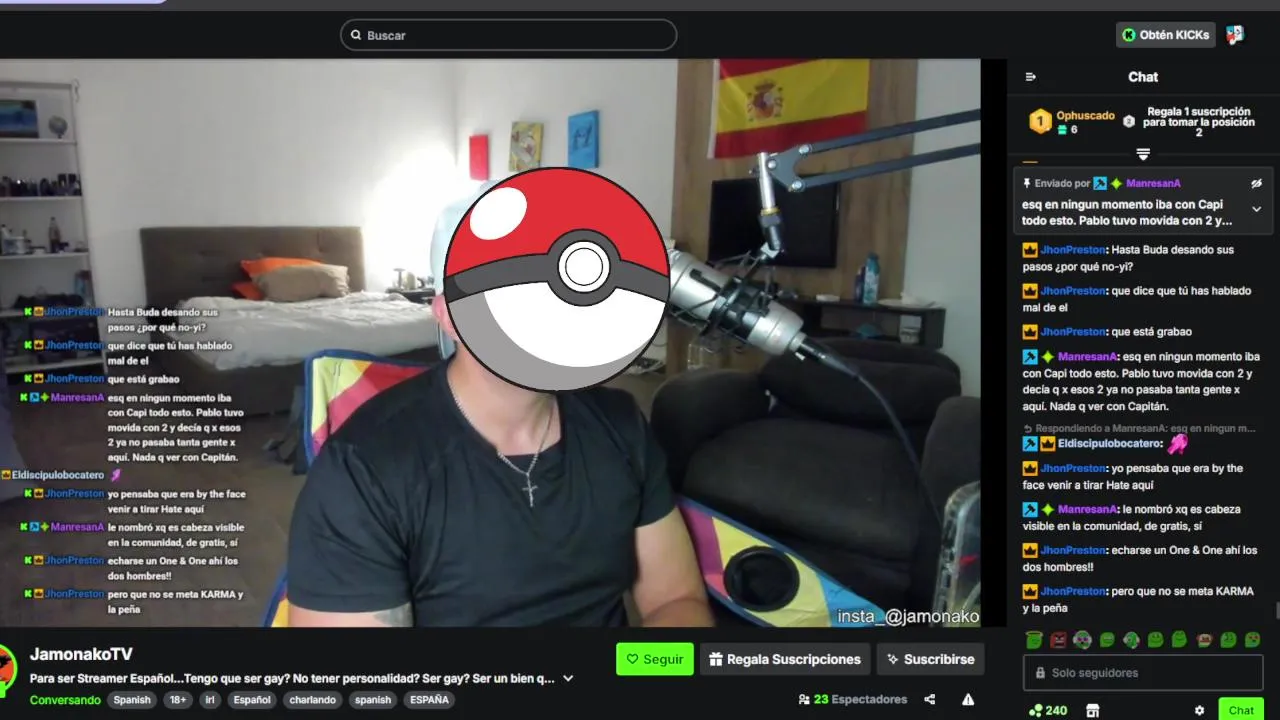Viewport: 1280px width, 720px height.
Task: Select the charlando tag
Action: pyautogui.click(x=313, y=700)
